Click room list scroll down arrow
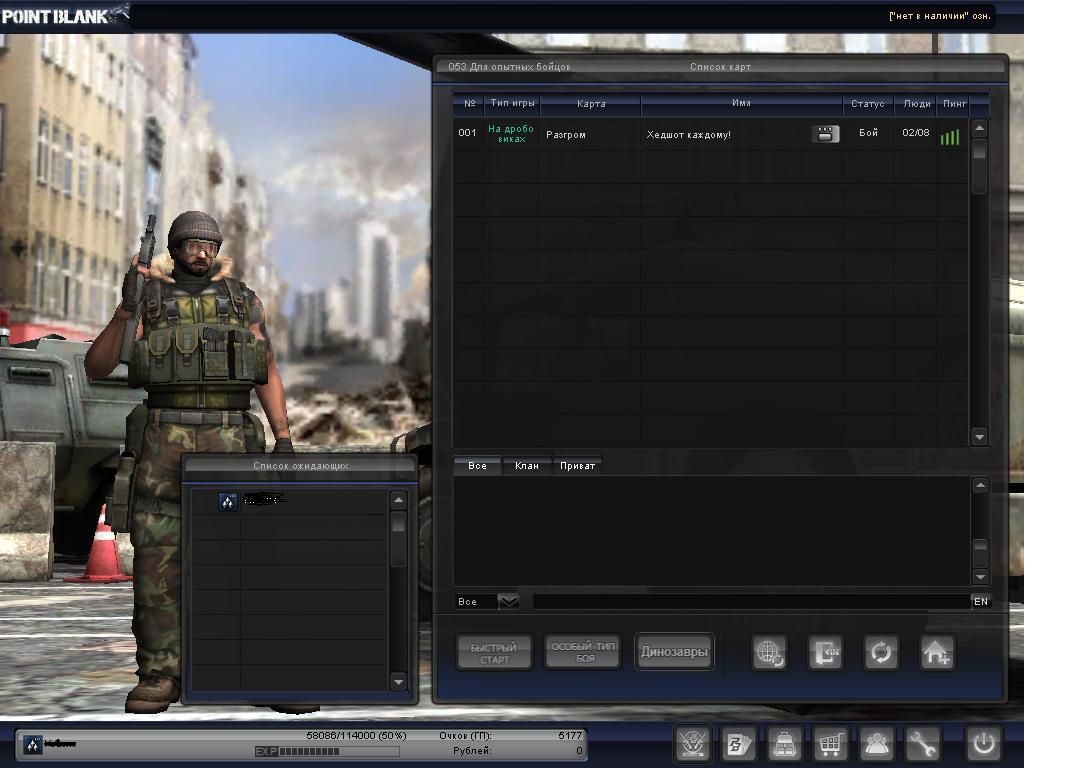Viewport: 1091px width, 768px height. 980,438
